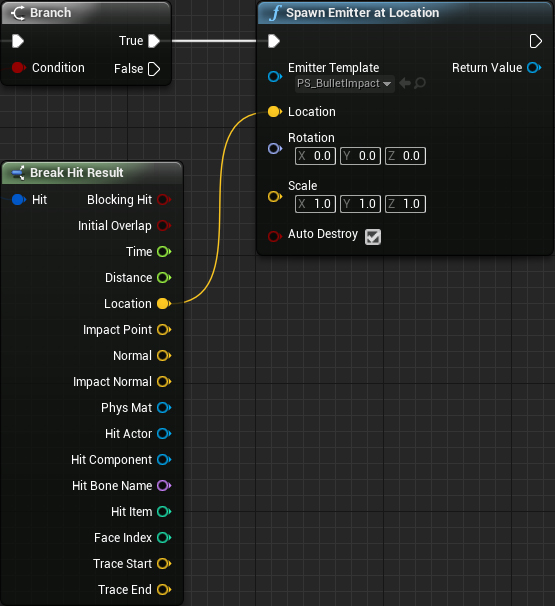Click Spawn Emitter output execution pin
Image resolution: width=555 pixels, height=606 pixels.
coord(535,41)
